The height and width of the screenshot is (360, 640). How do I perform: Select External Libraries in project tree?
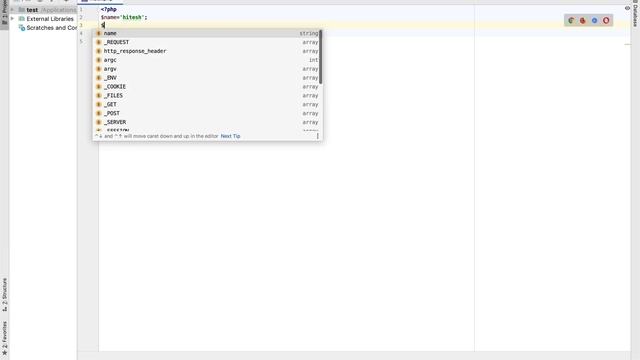click(50, 19)
